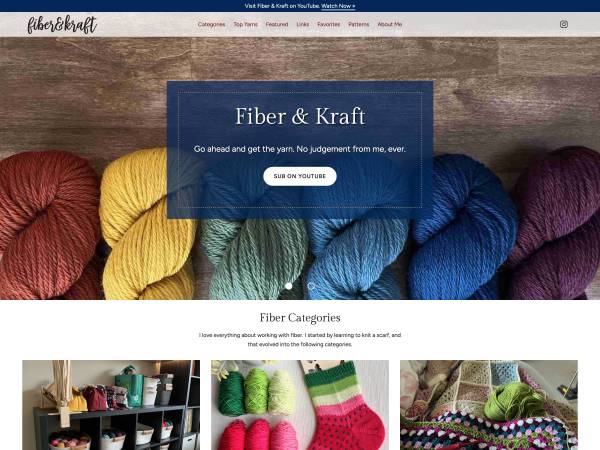The width and height of the screenshot is (600, 450).
Task: Go to the Featured nav link
Action: click(x=277, y=24)
